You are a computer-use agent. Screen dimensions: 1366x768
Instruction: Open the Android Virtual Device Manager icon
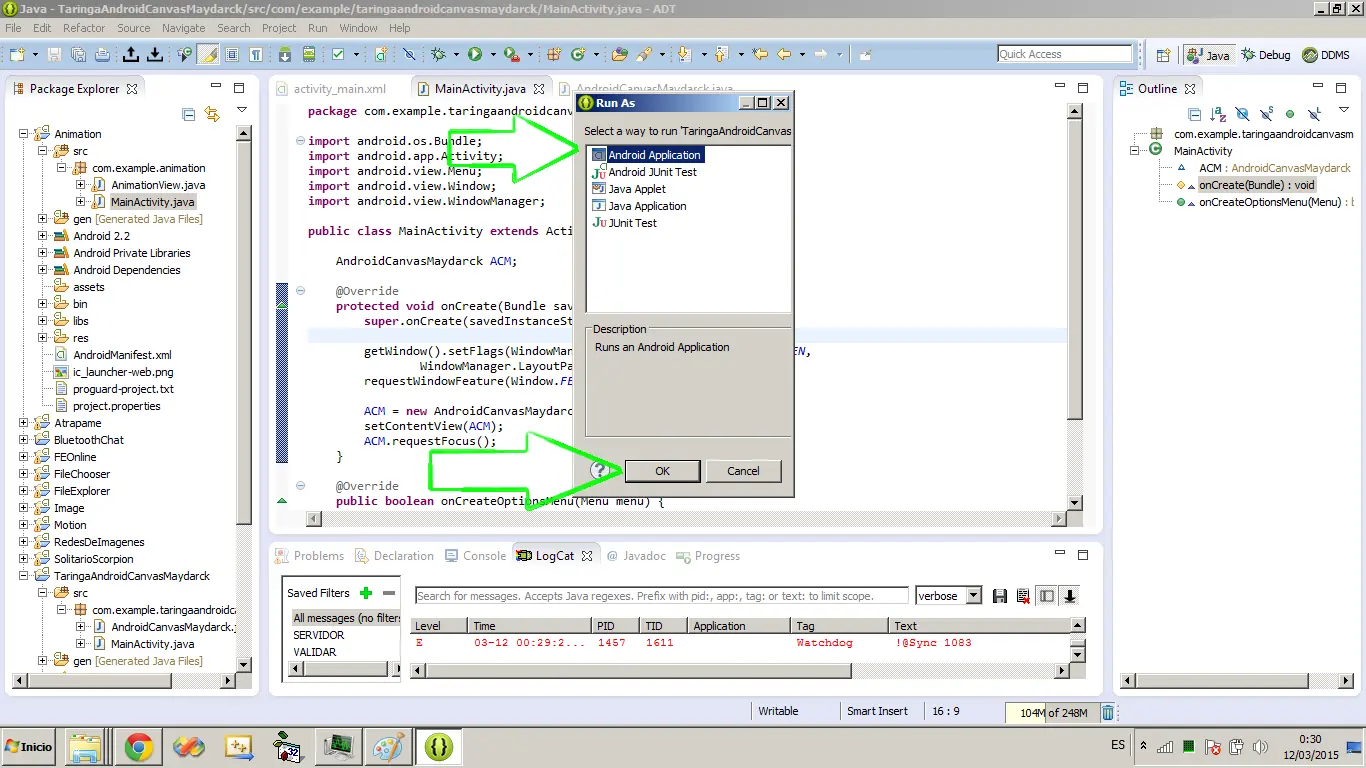(309, 55)
